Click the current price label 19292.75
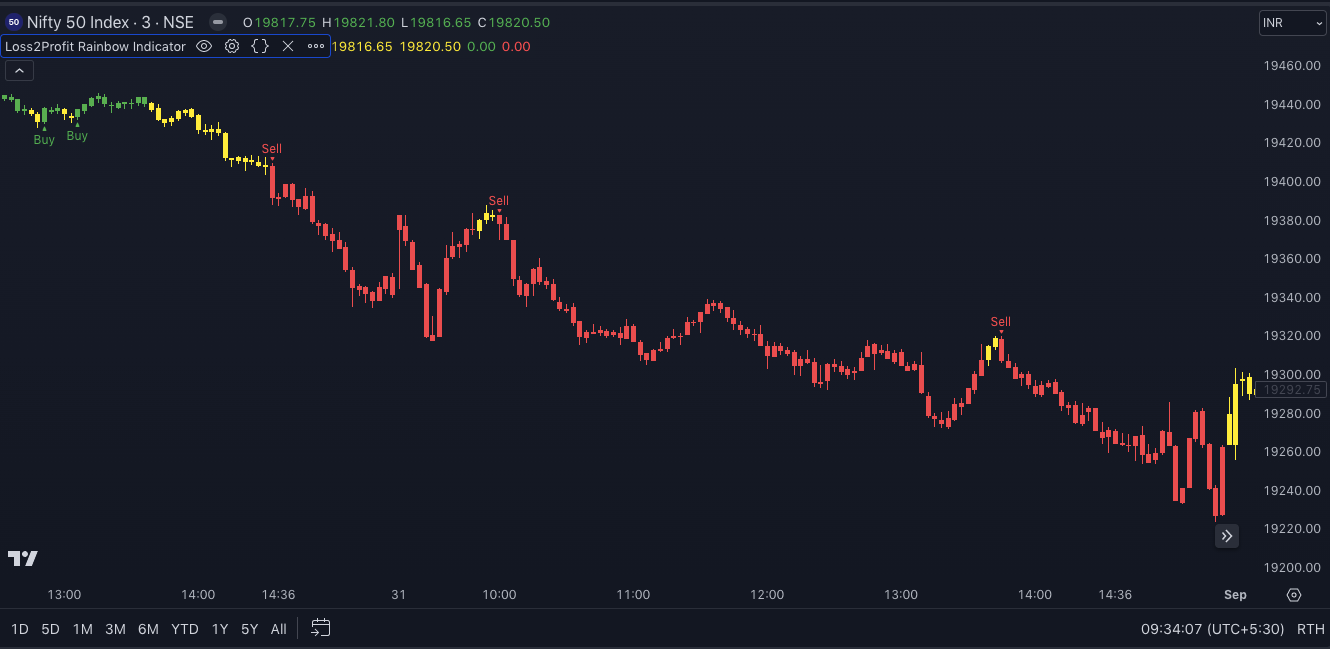The width and height of the screenshot is (1330, 649). coord(1292,390)
